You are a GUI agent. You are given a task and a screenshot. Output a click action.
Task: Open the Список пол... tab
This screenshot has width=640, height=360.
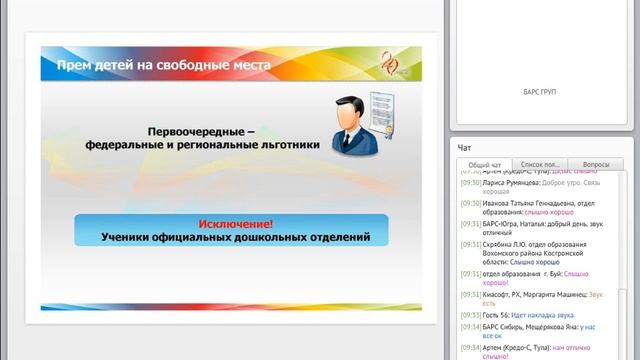click(x=540, y=164)
